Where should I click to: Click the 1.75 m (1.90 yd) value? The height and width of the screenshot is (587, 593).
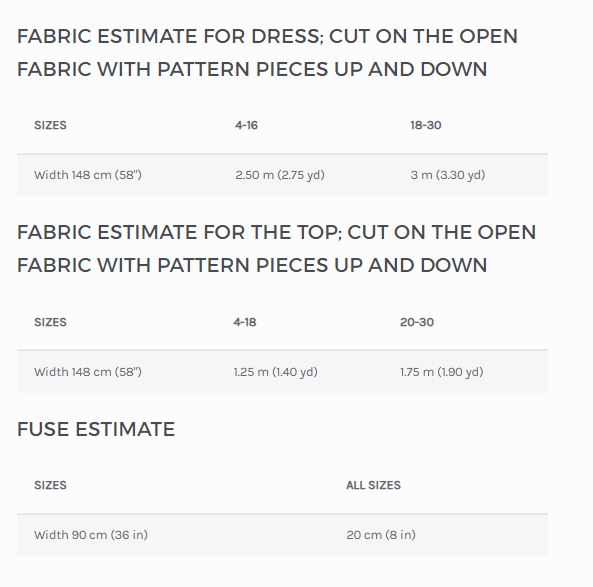442,372
